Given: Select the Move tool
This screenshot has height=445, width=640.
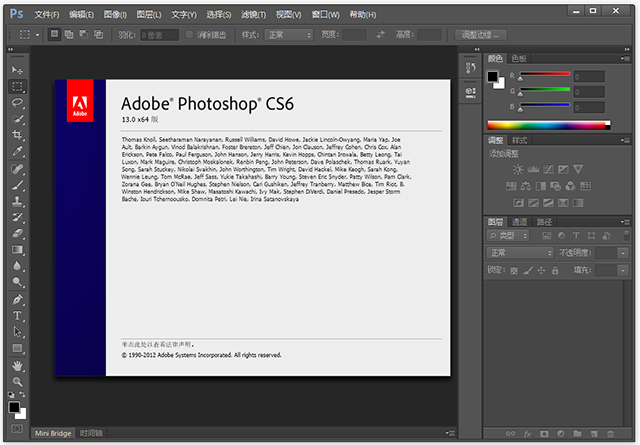Looking at the screenshot, I should click(x=17, y=70).
